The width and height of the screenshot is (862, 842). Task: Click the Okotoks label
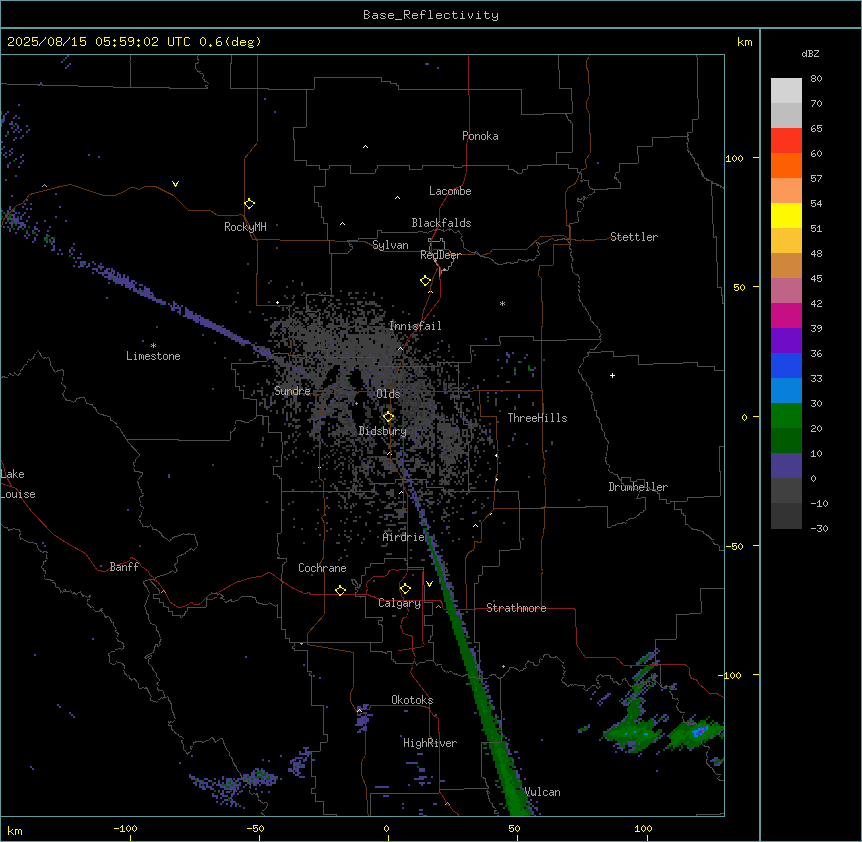pos(412,700)
